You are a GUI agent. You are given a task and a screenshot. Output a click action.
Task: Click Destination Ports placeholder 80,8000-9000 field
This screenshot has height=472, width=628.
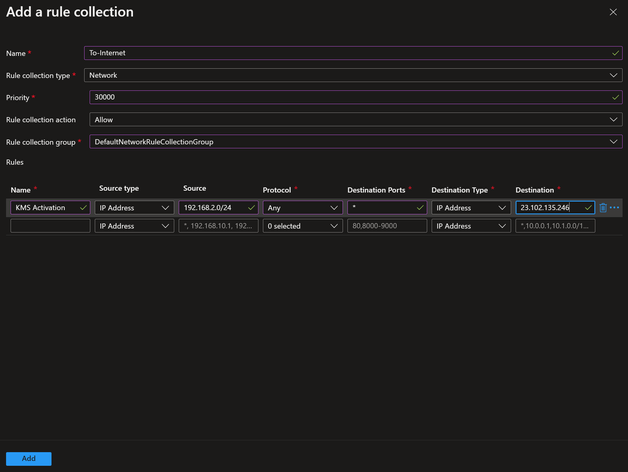(387, 226)
